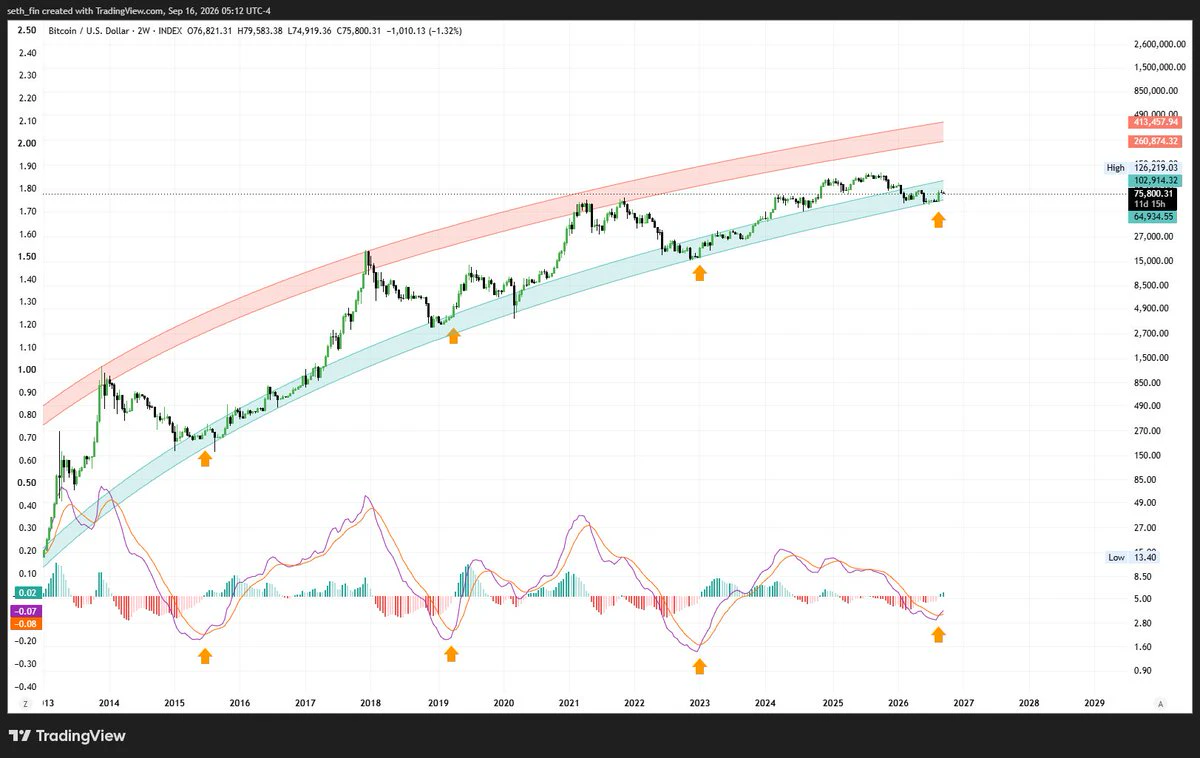The width and height of the screenshot is (1200, 758).
Task: Click the 2024 year on time axis
Action: tap(766, 703)
